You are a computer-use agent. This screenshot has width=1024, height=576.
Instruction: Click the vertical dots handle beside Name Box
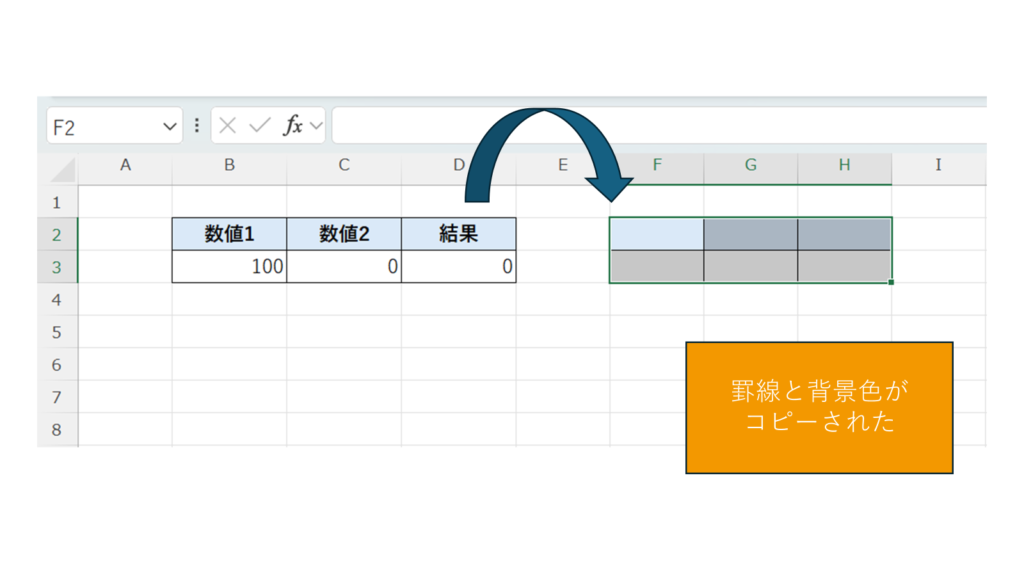coord(197,126)
